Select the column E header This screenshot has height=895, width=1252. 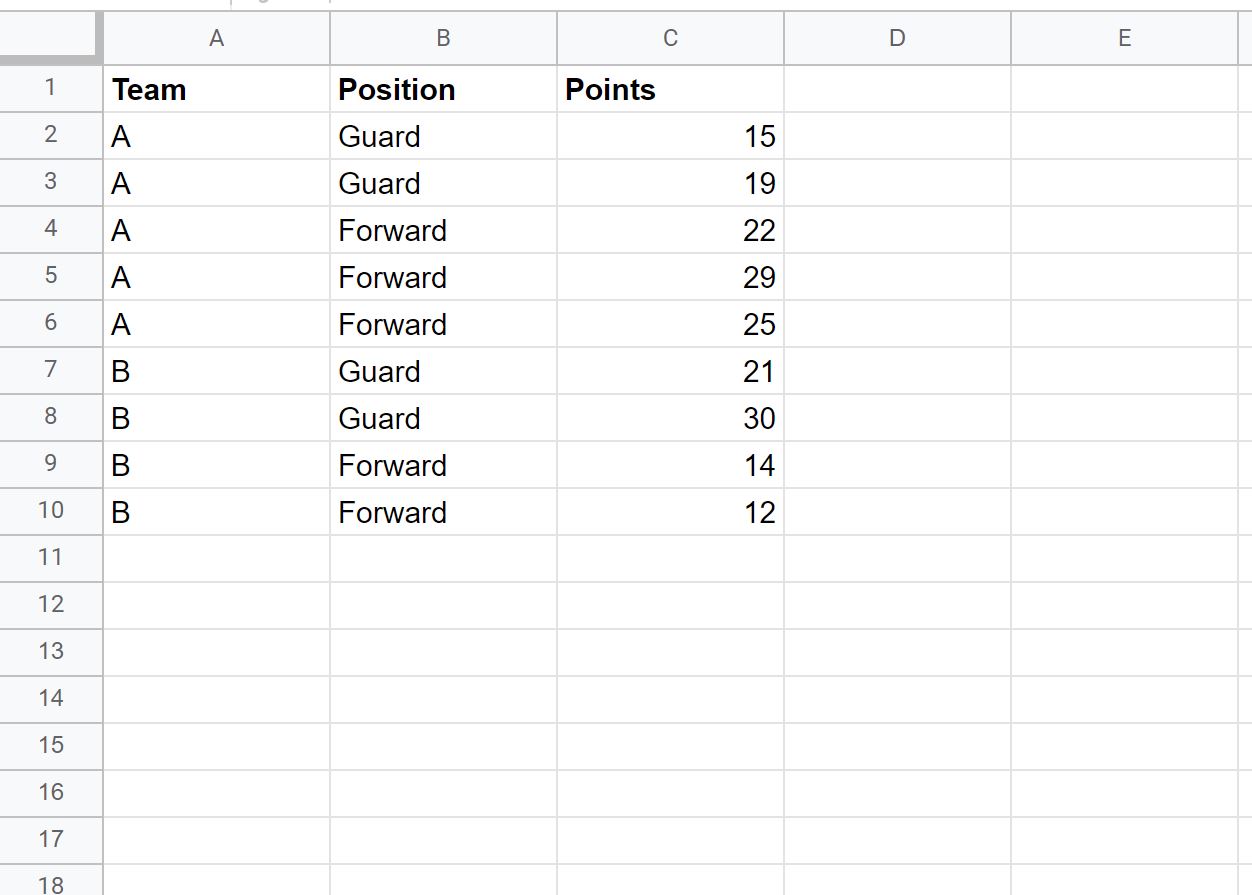[1124, 38]
